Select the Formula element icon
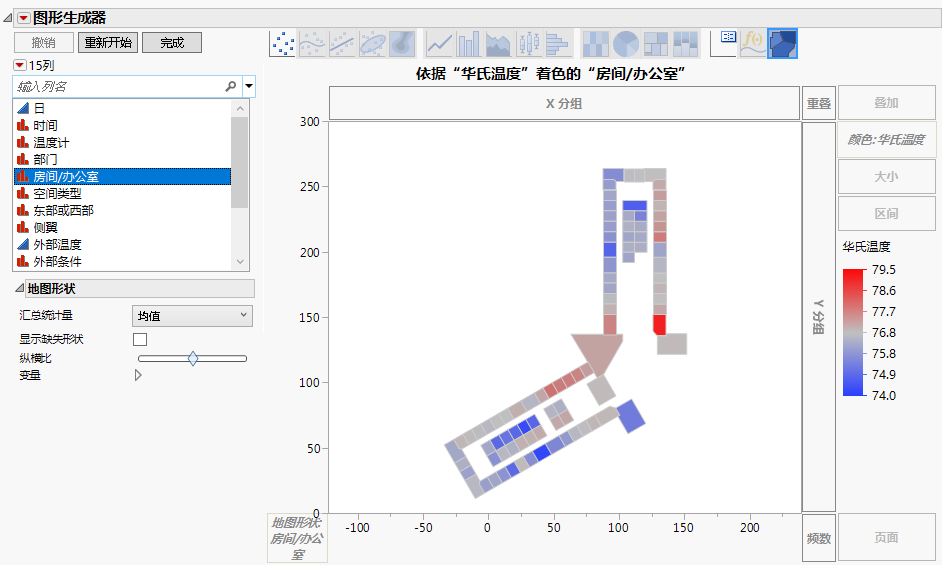The width and height of the screenshot is (942, 565). (753, 43)
